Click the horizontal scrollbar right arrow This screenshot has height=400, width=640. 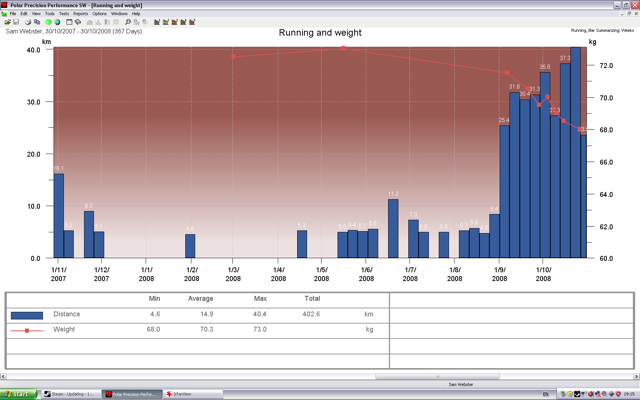click(635, 376)
